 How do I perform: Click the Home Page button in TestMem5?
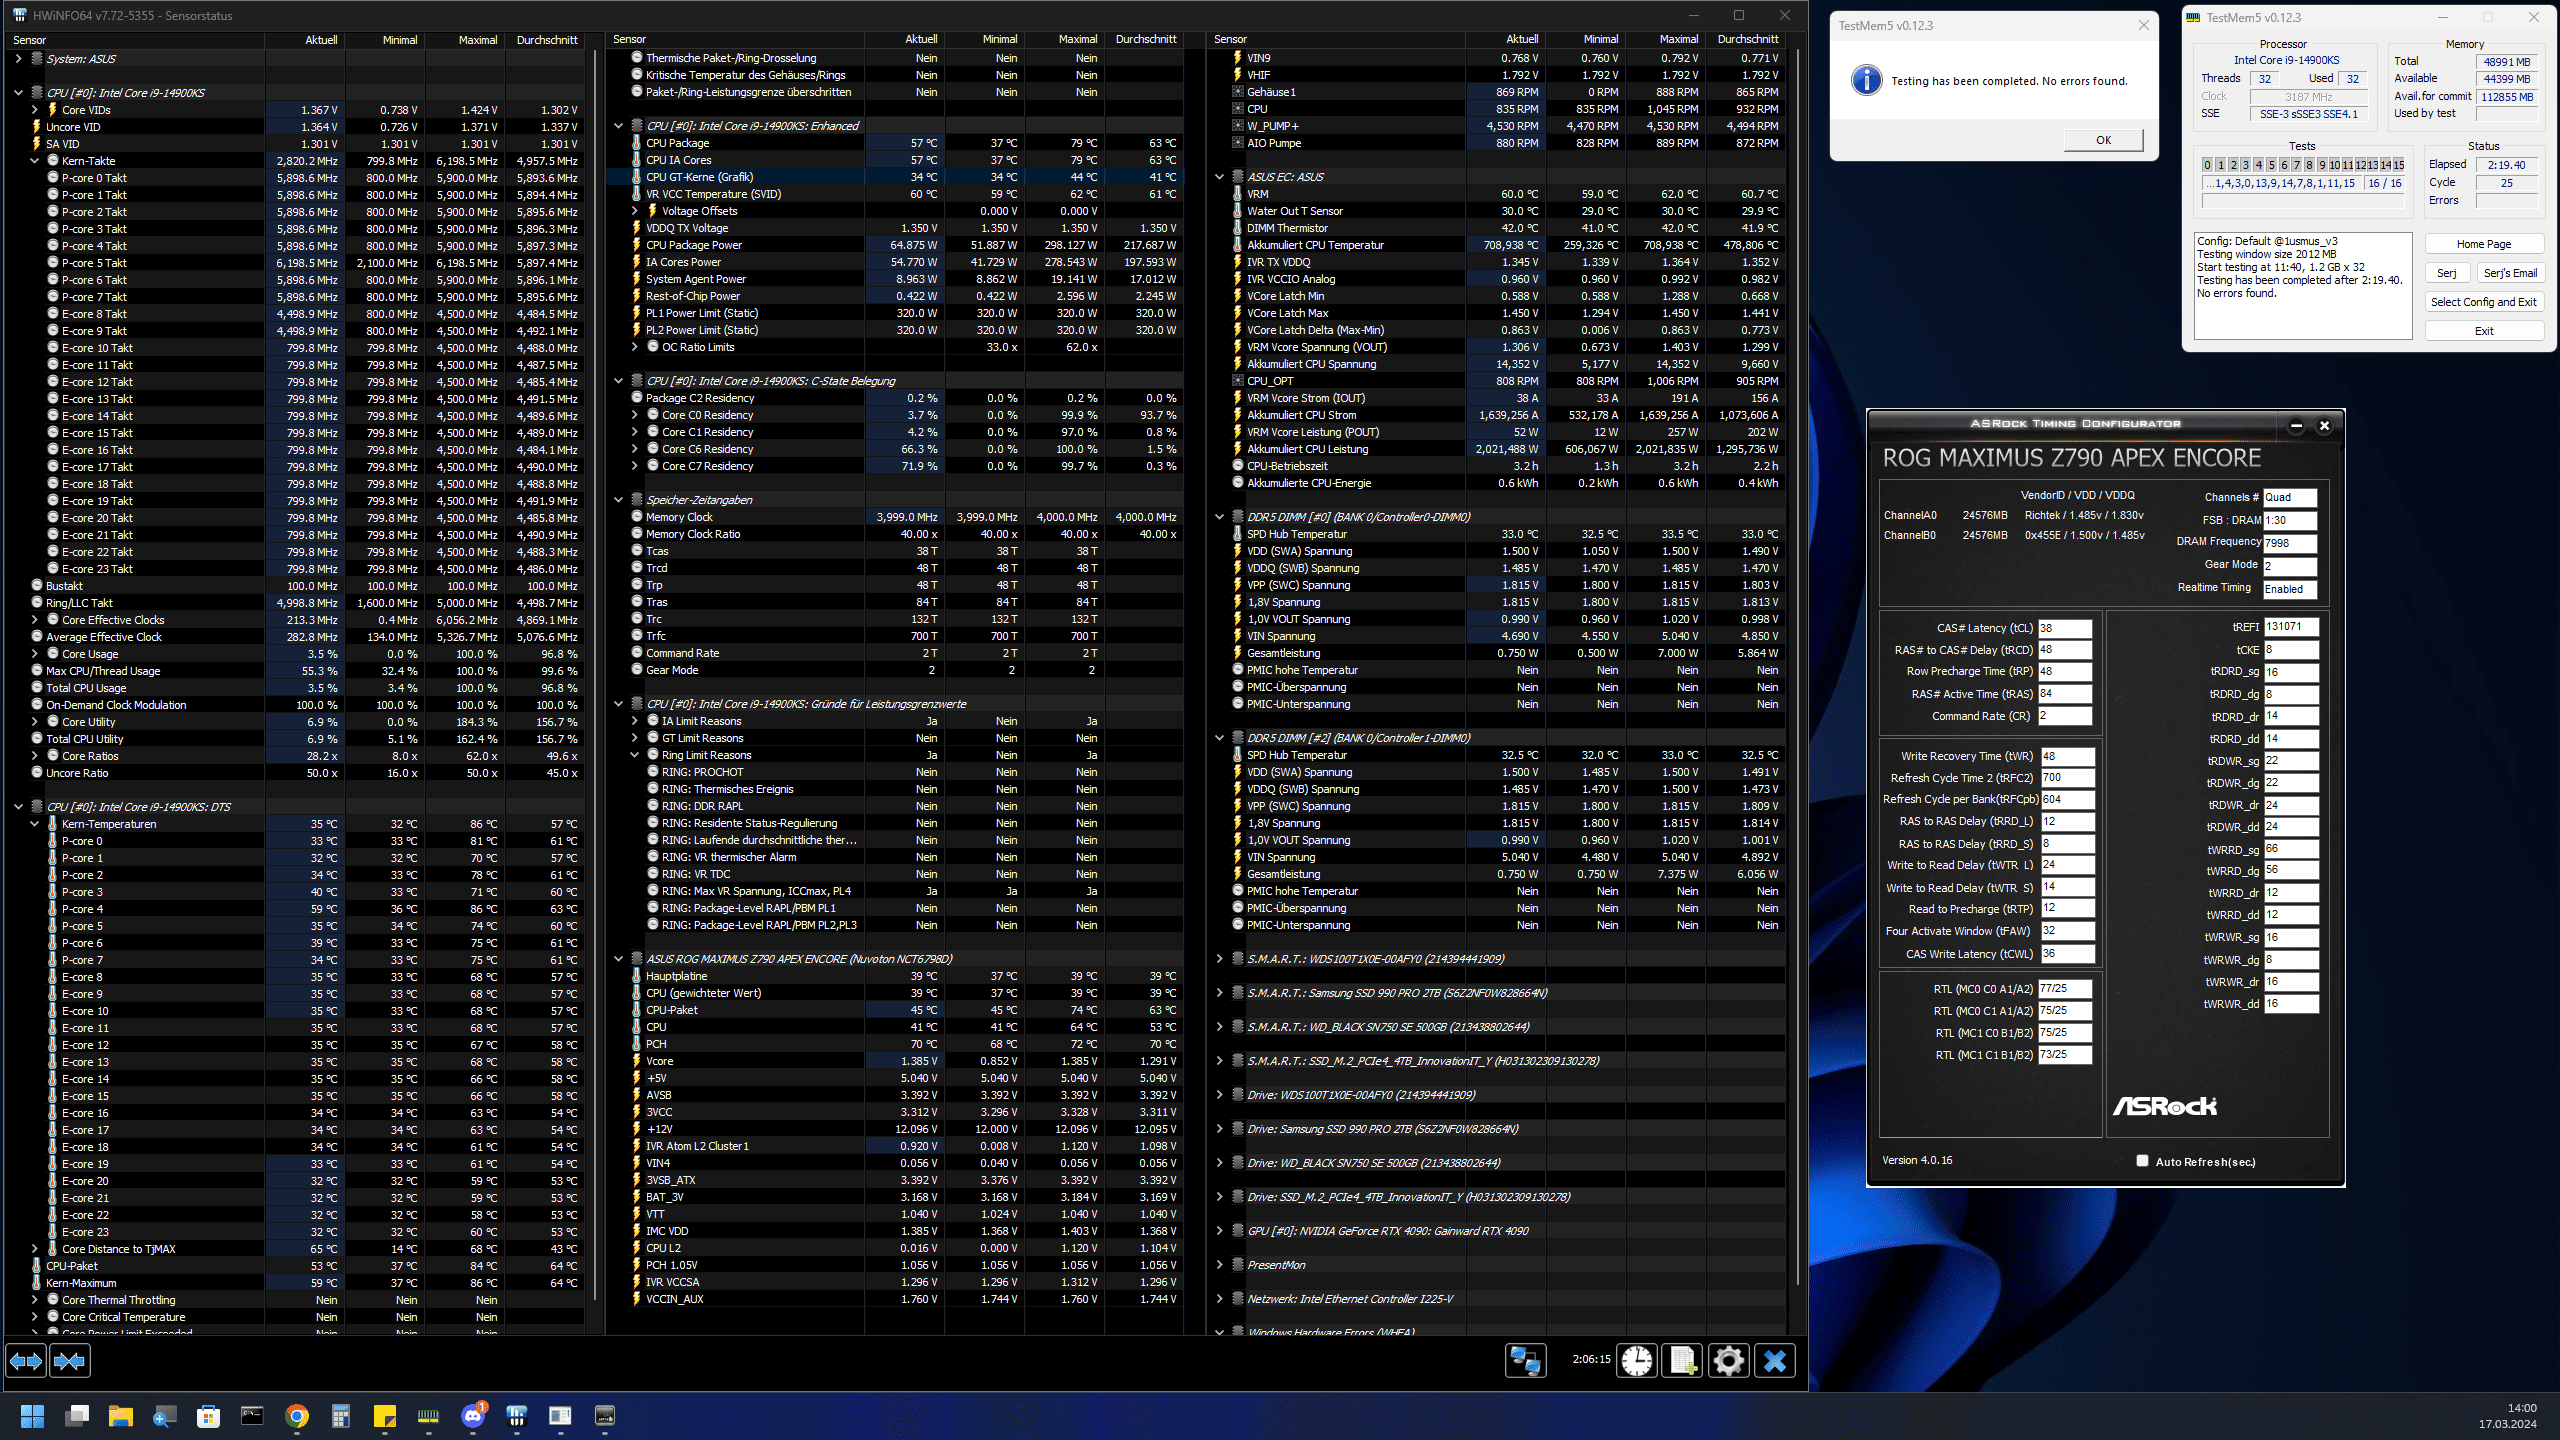coord(2484,244)
